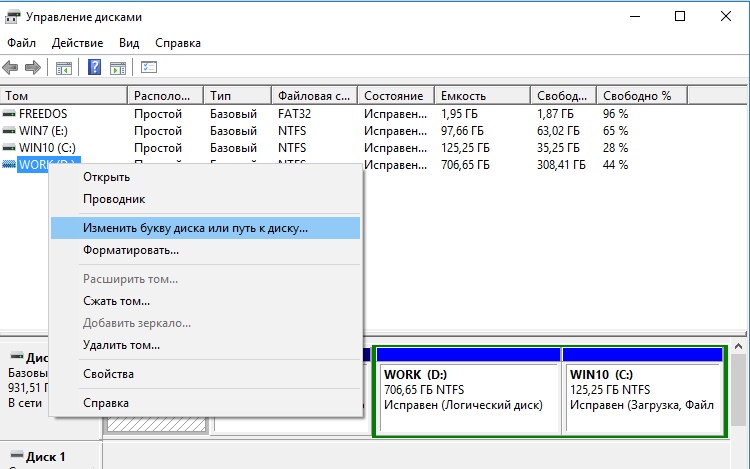This screenshot has height=469, width=750.
Task: Click the Forward arrow toolbar icon
Action: point(33,68)
